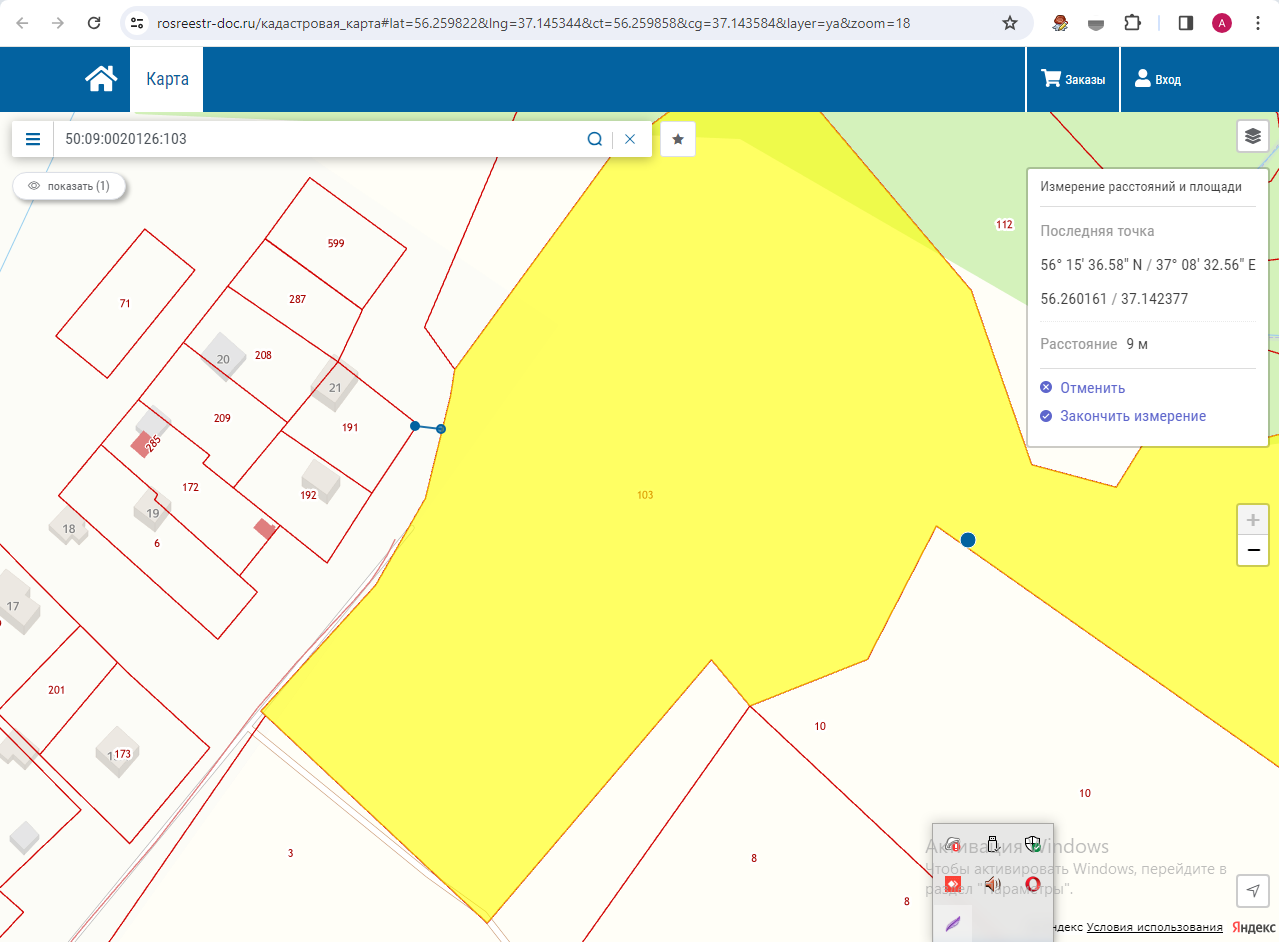
Task: Zoom in the map with plus button
Action: pyautogui.click(x=1253, y=521)
